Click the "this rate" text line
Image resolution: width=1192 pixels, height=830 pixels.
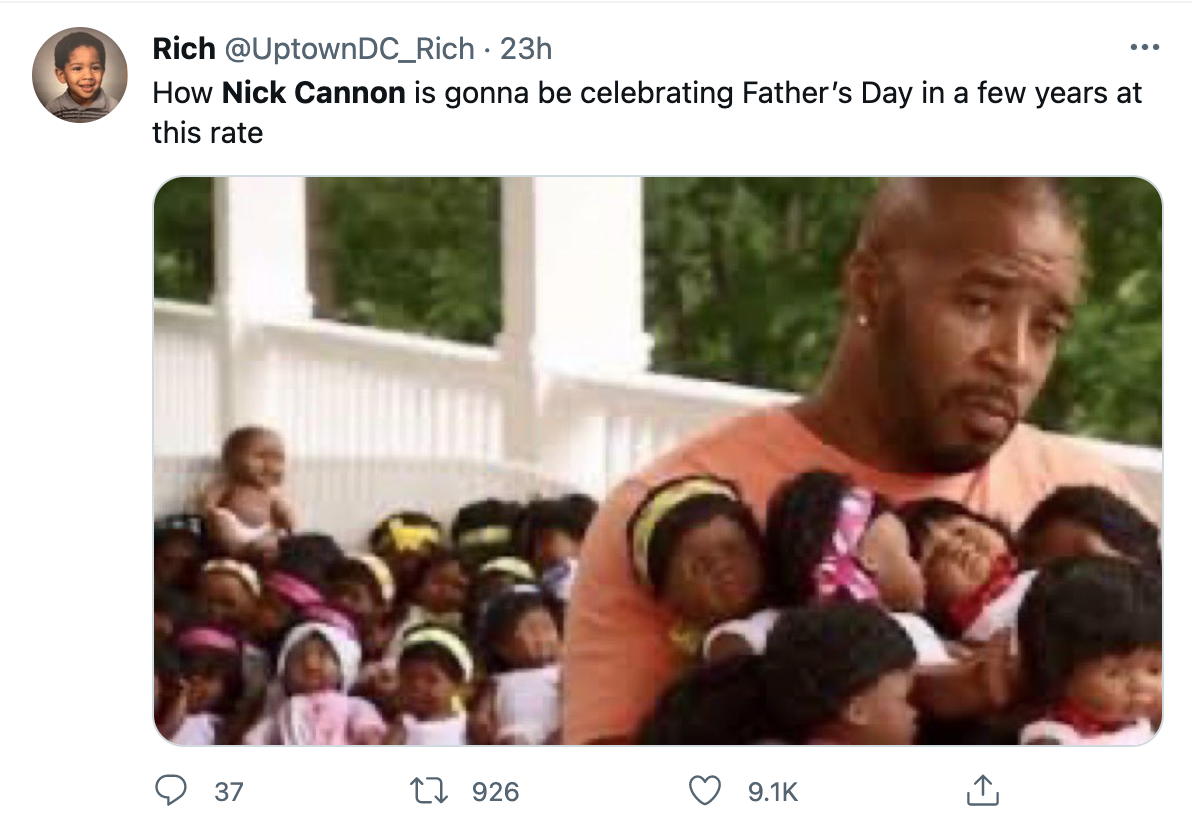[208, 133]
